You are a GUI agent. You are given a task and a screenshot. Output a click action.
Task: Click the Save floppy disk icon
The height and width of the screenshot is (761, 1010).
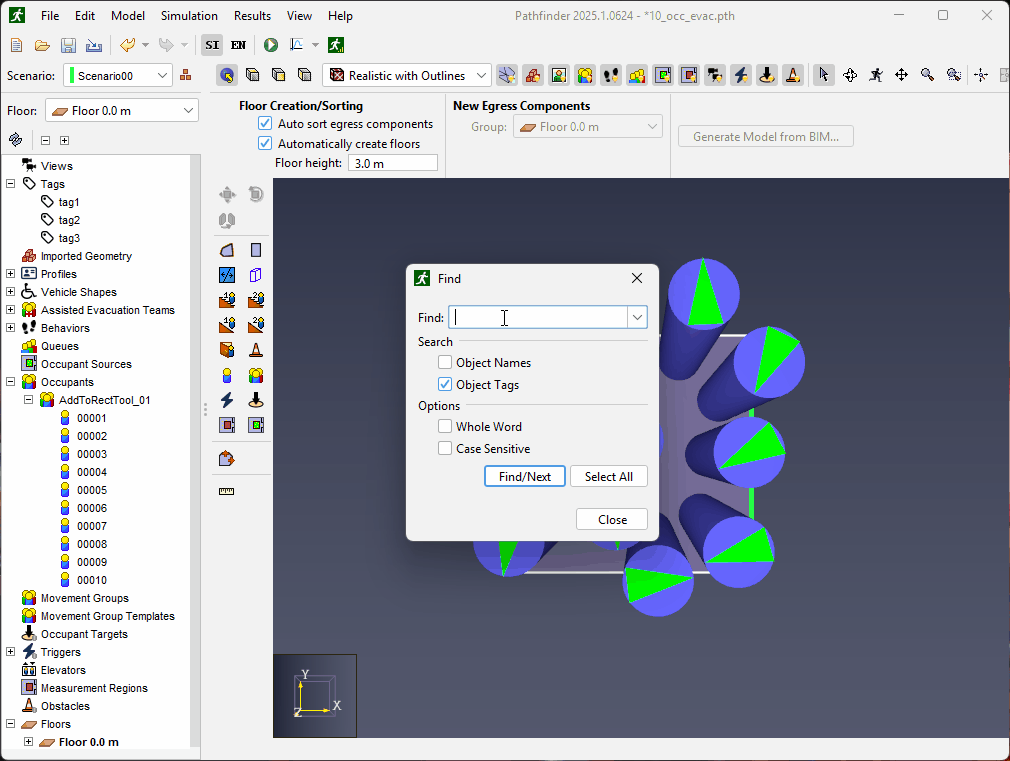click(68, 45)
